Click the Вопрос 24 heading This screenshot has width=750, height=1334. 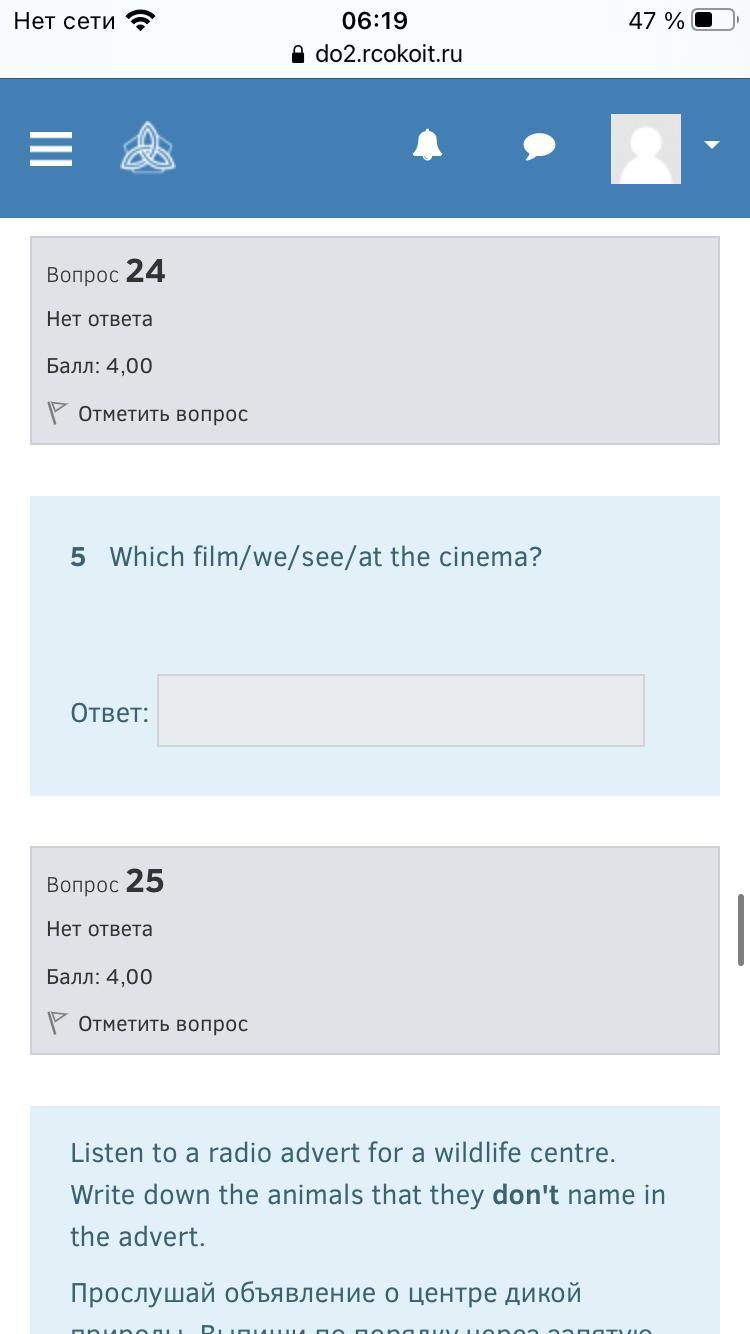tap(106, 272)
